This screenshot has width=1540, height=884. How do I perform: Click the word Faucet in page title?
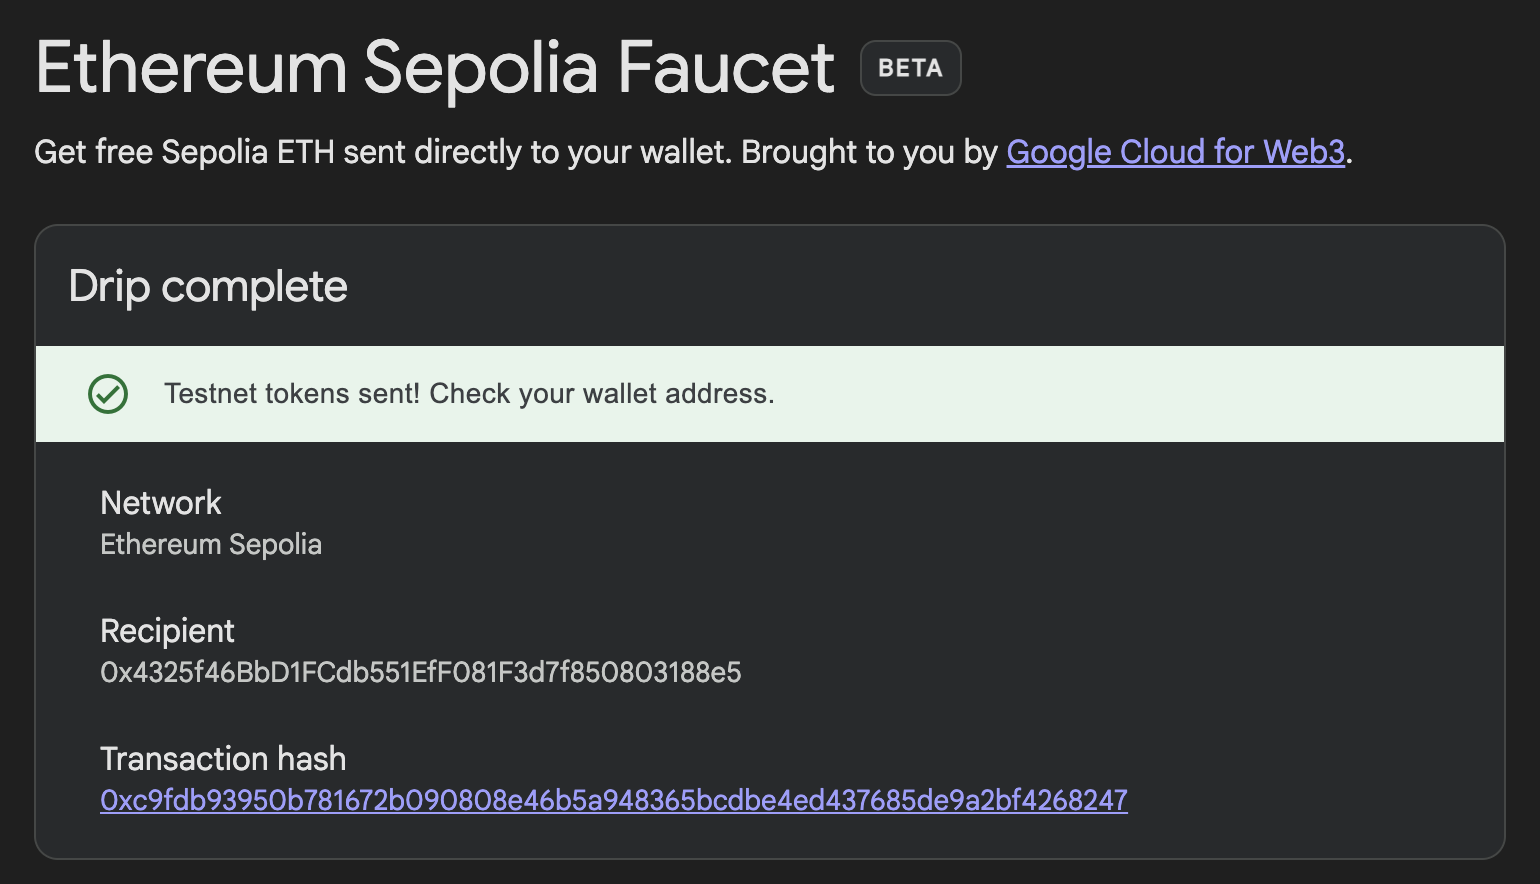[725, 68]
